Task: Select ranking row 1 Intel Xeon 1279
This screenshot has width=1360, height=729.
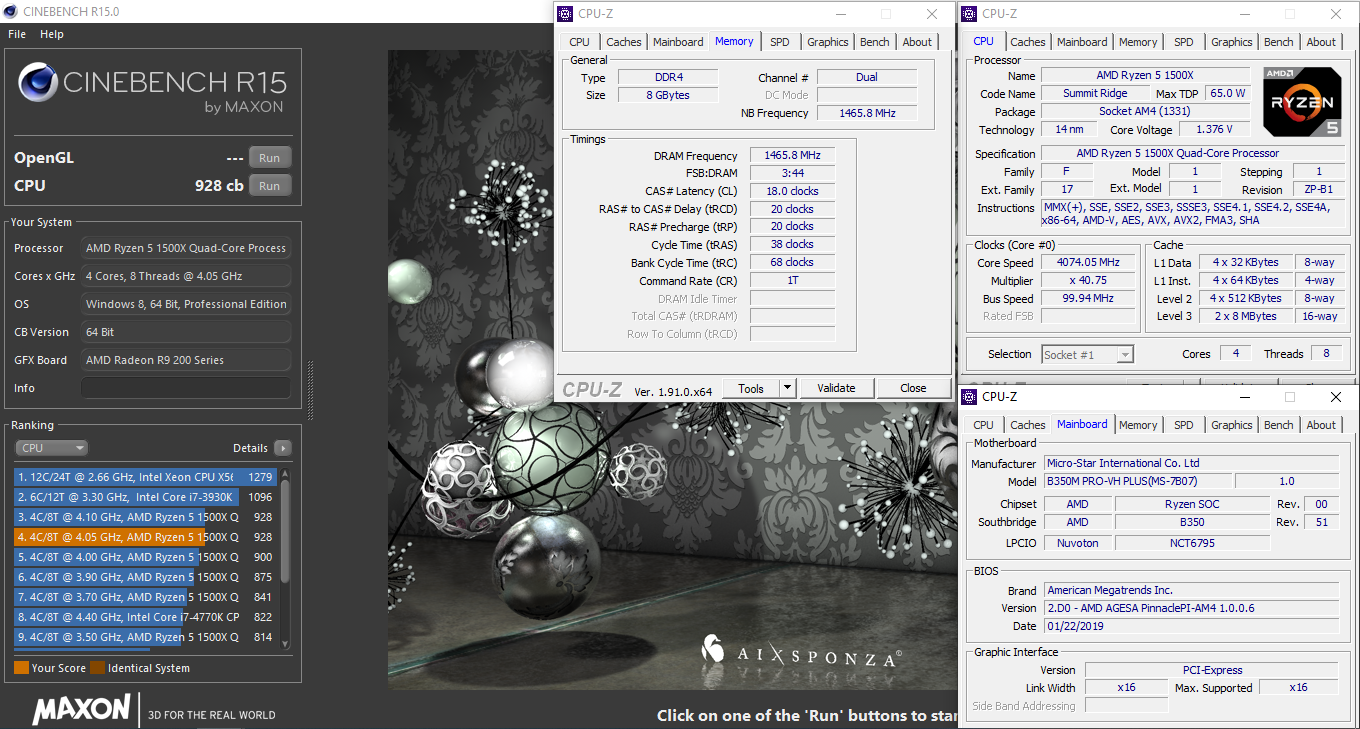Action: [146, 477]
